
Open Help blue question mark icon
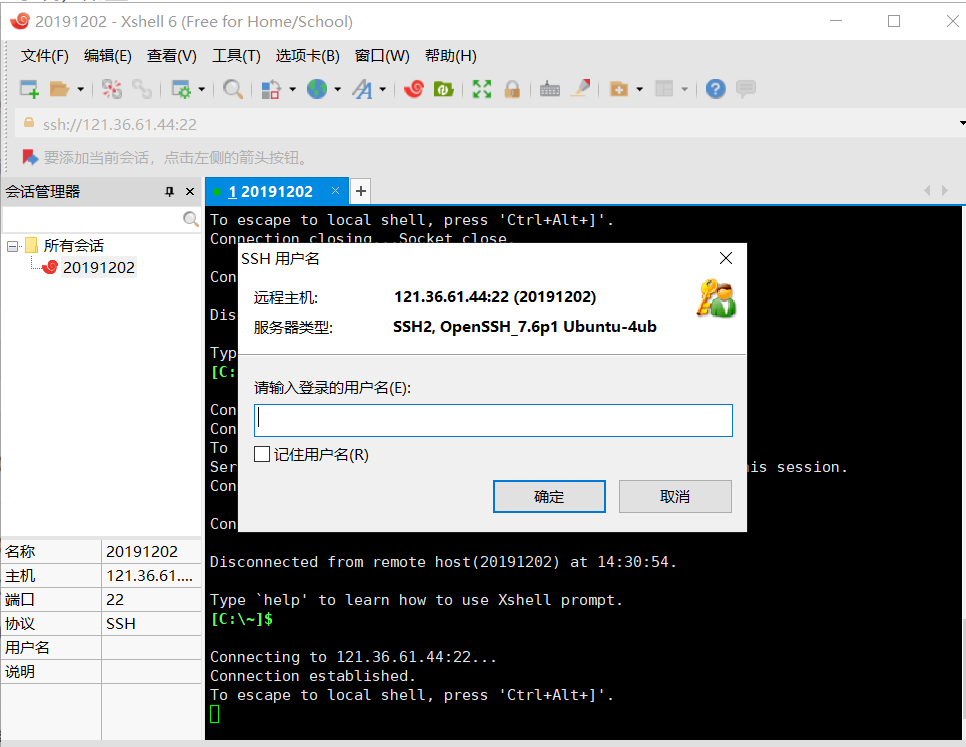(x=715, y=89)
